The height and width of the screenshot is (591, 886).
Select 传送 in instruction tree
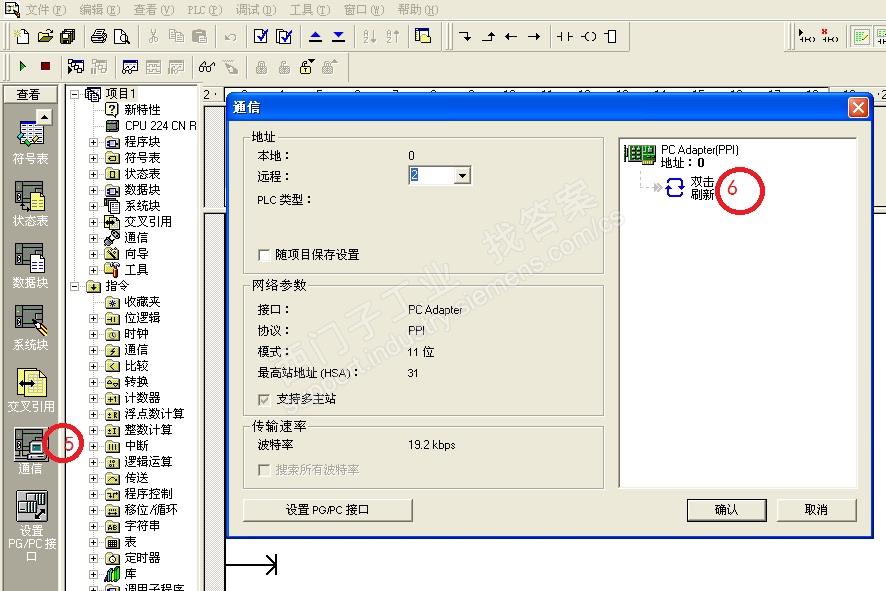136,478
